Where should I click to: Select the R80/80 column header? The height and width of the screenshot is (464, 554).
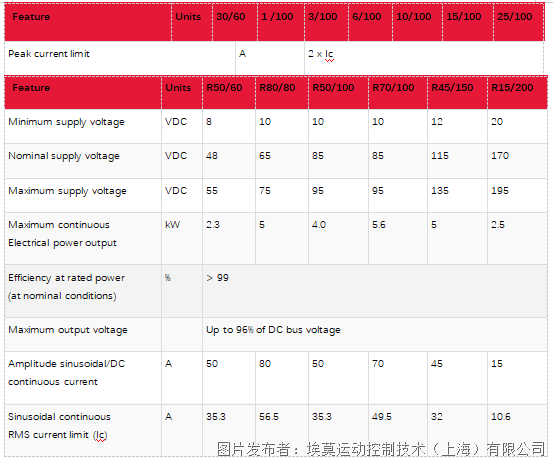(282, 92)
